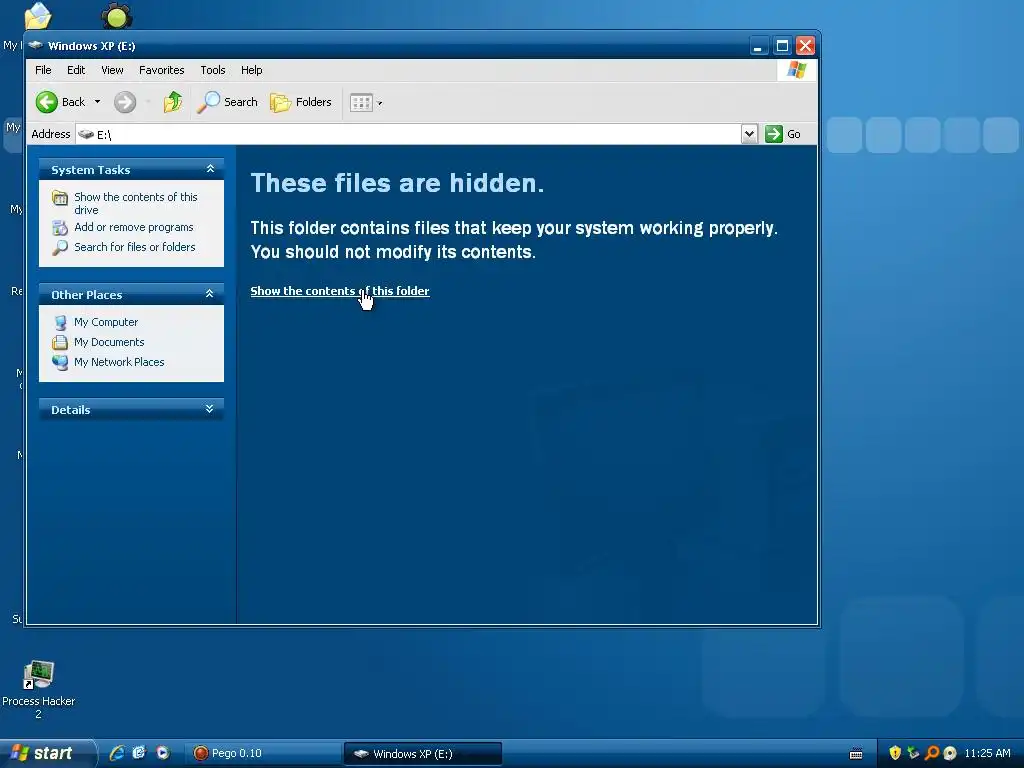The image size is (1024, 768).
Task: Click 'Add or remove programs' task
Action: 133,227
